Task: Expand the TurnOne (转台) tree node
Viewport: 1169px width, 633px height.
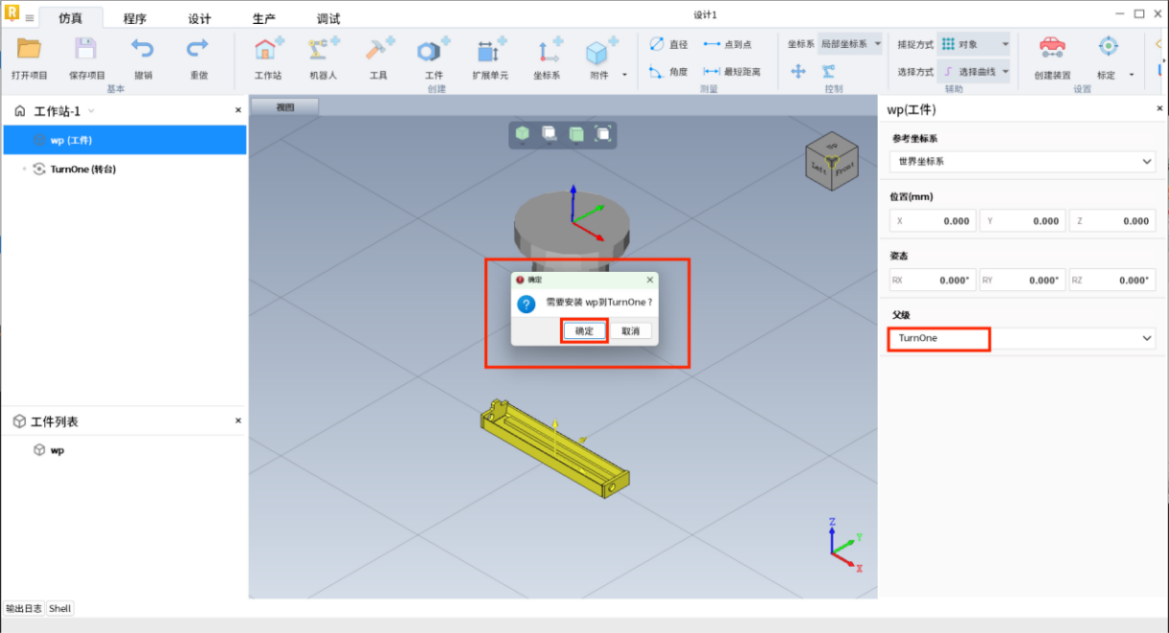Action: [24, 169]
